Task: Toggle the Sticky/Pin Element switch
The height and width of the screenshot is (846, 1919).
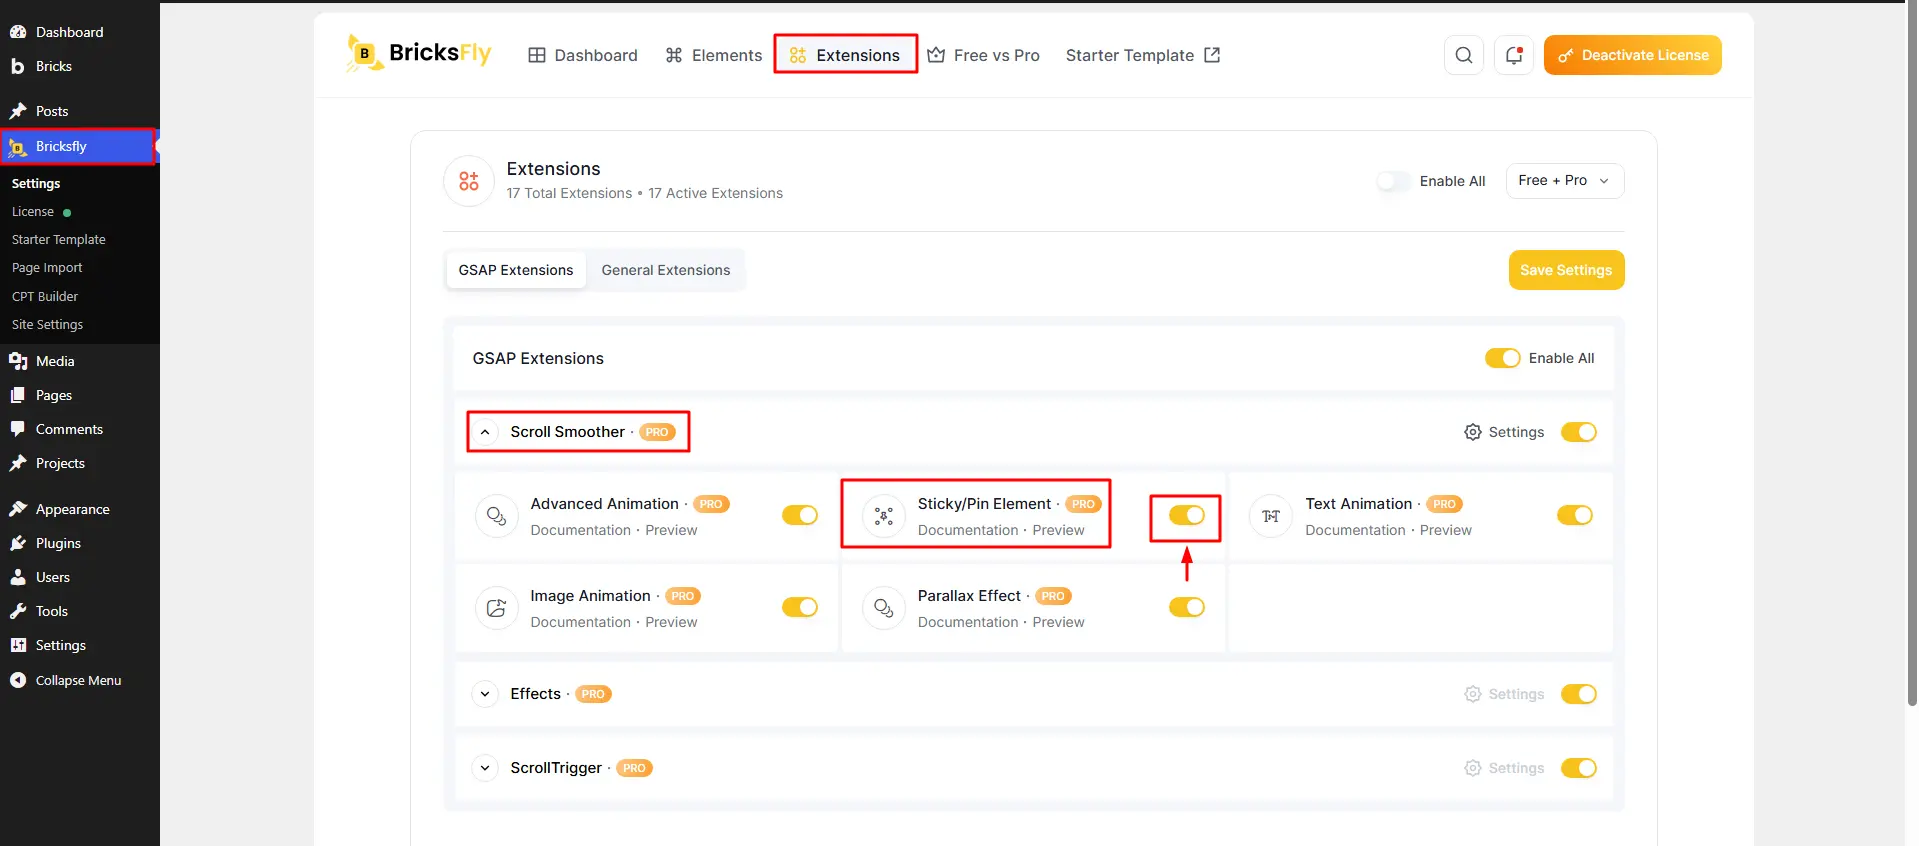Action: click(x=1187, y=515)
